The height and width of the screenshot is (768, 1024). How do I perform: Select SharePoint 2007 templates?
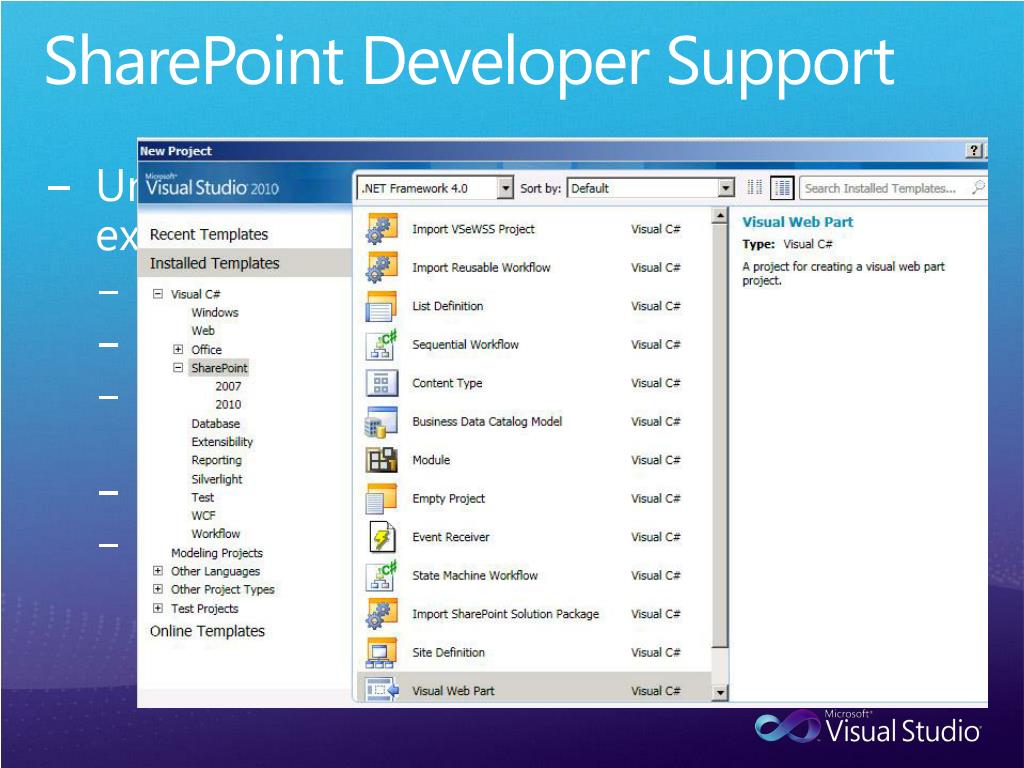point(228,387)
